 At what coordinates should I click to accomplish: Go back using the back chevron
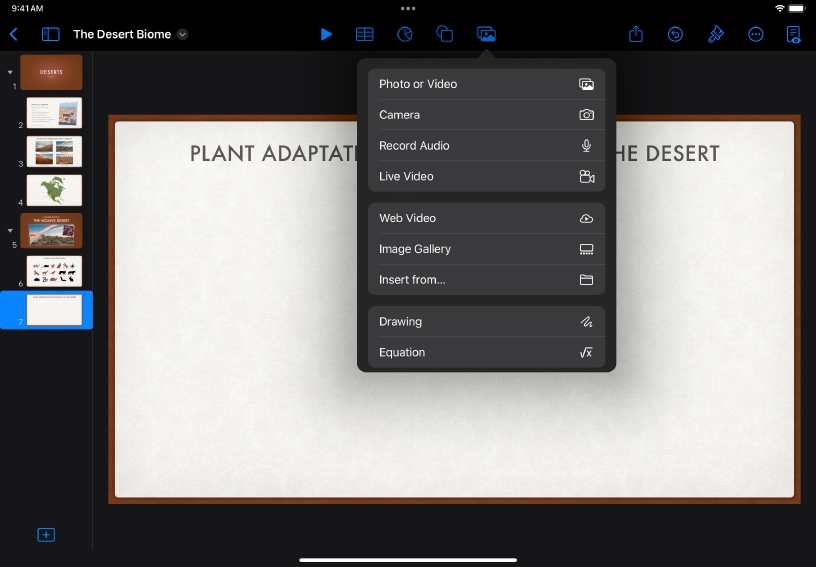(x=14, y=34)
